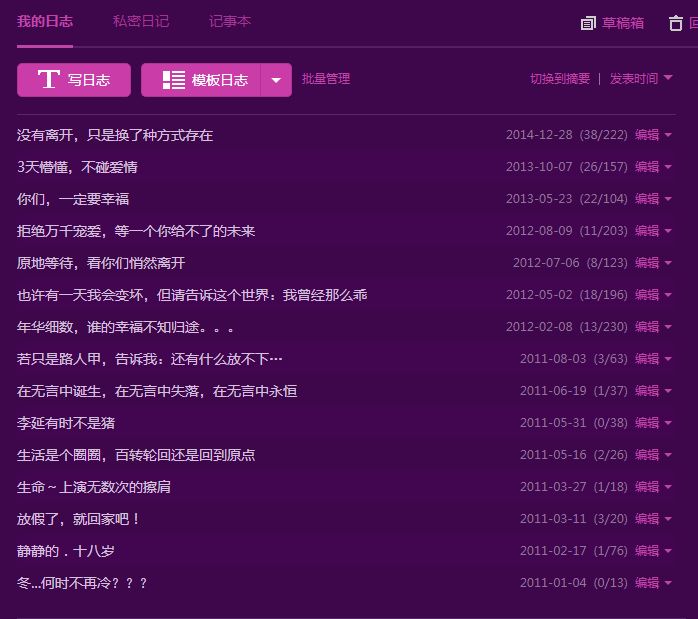The width and height of the screenshot is (698, 619).
Task: Open log 生命～上演无数次的擦肩
Action: 94,487
